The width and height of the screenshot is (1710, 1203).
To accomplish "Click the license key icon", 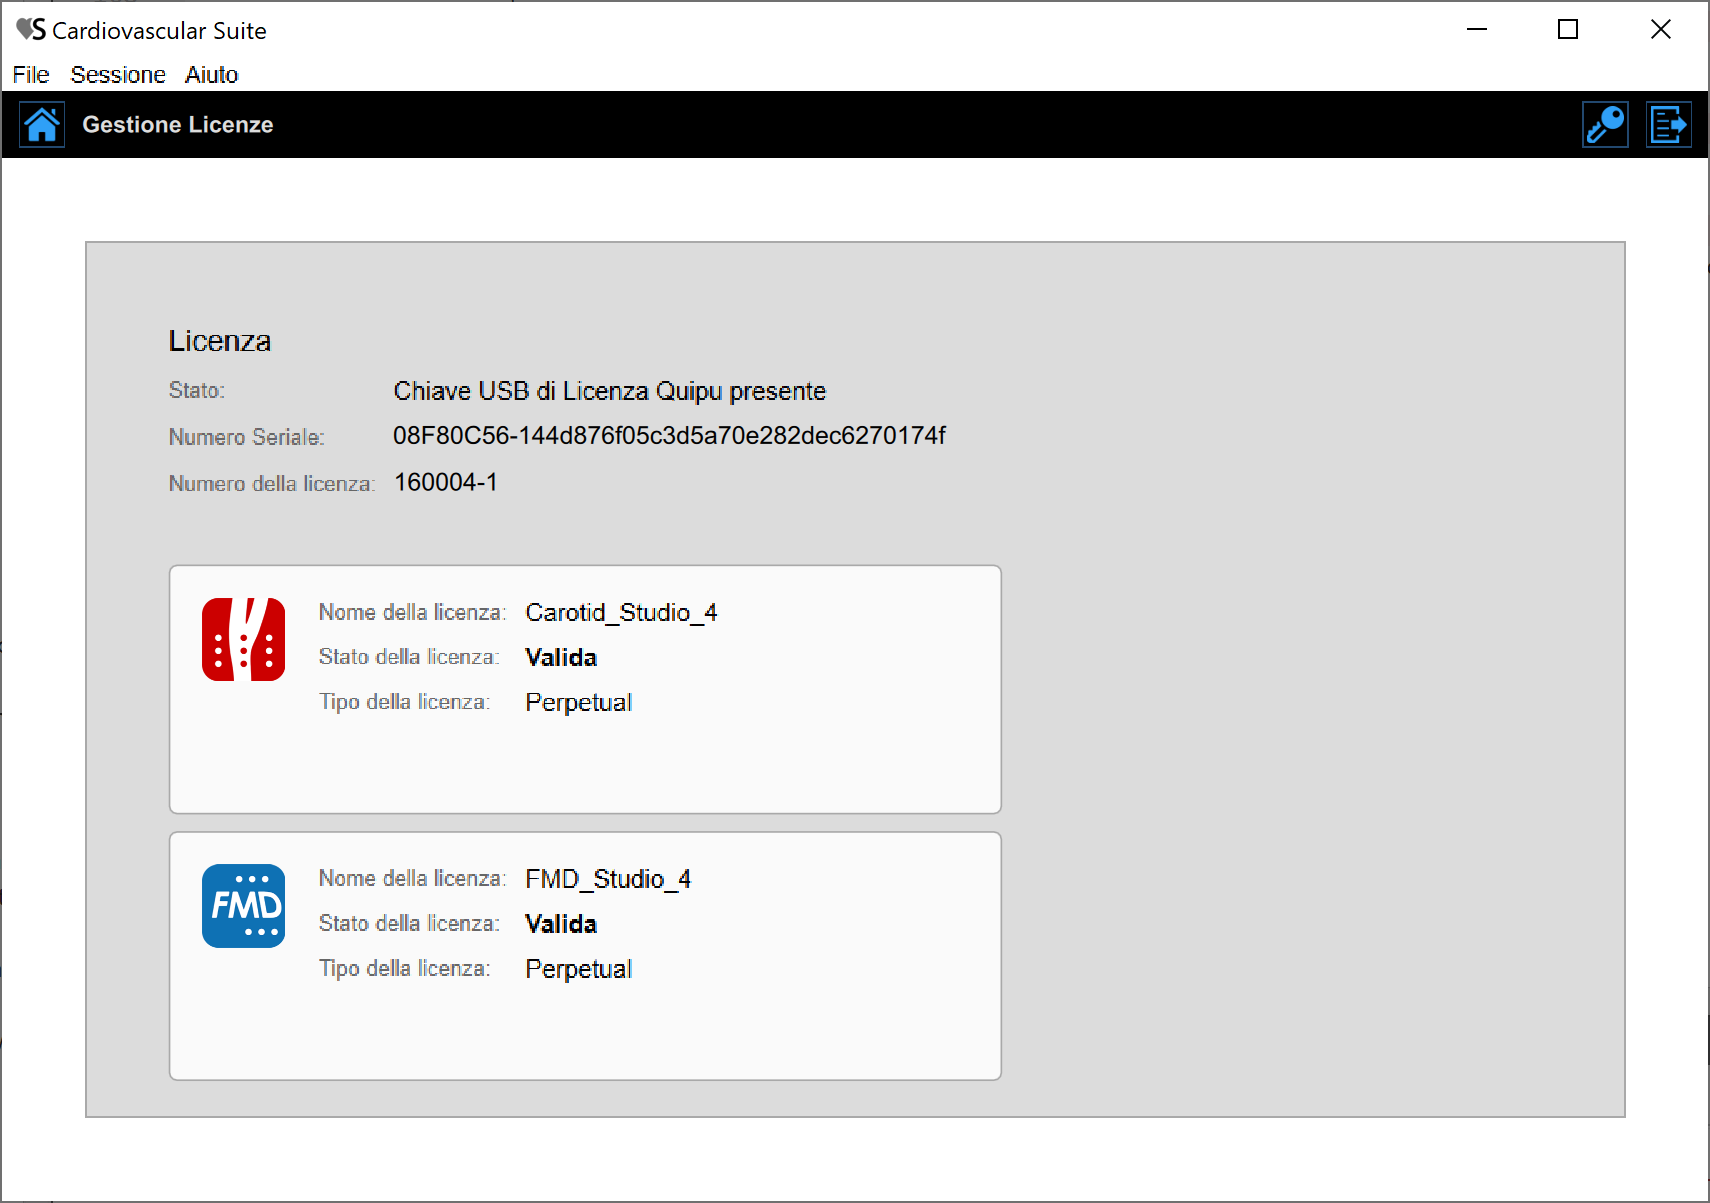I will pos(1605,125).
